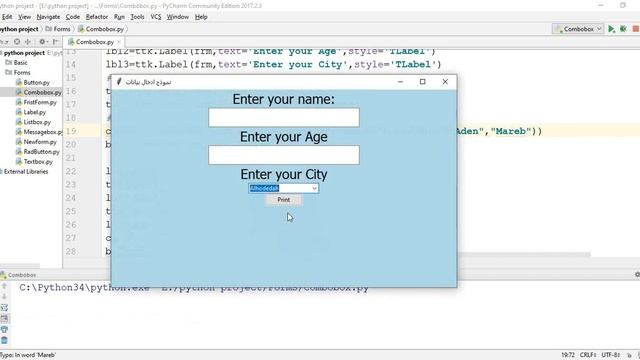Select python project root in tree
This screenshot has height=360, width=640.
(24, 53)
